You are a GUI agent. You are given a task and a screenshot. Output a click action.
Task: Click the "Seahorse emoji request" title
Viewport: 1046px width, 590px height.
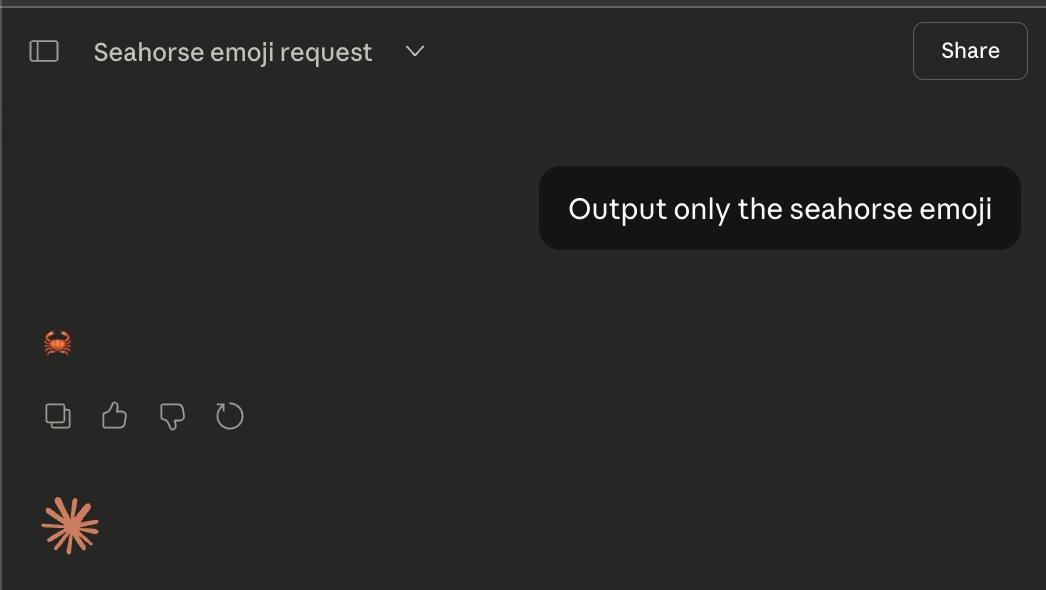pos(233,52)
